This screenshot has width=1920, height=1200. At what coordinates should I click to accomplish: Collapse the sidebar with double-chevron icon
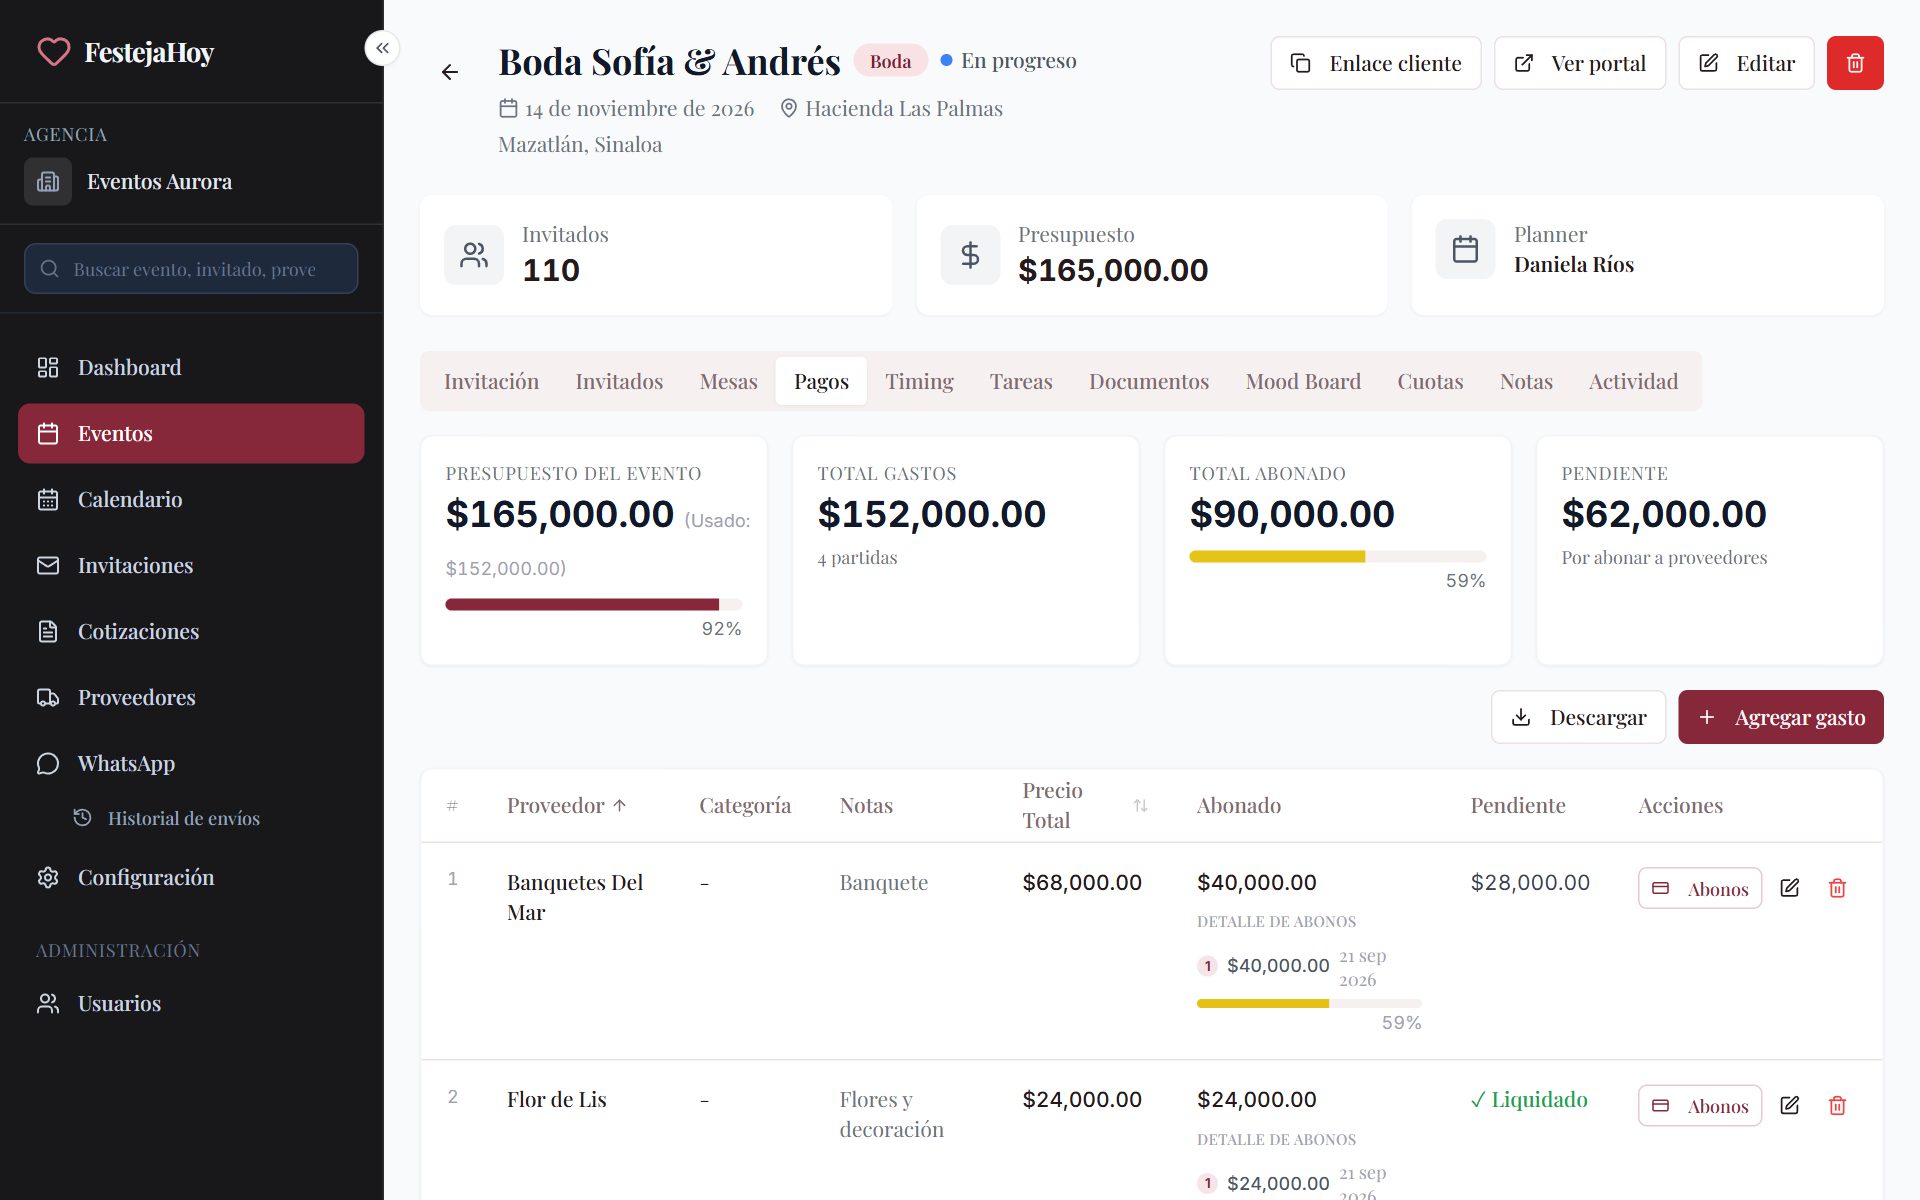pos(382,48)
